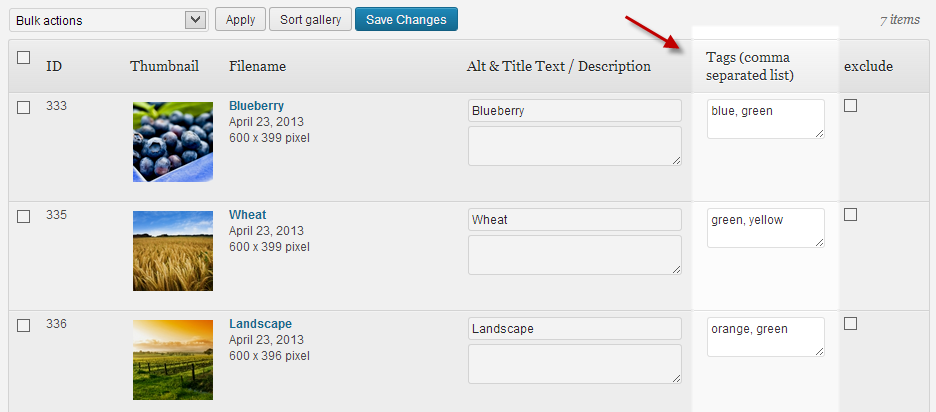Image resolution: width=936 pixels, height=412 pixels.
Task: Open the Wheat filename link
Action: tap(248, 215)
